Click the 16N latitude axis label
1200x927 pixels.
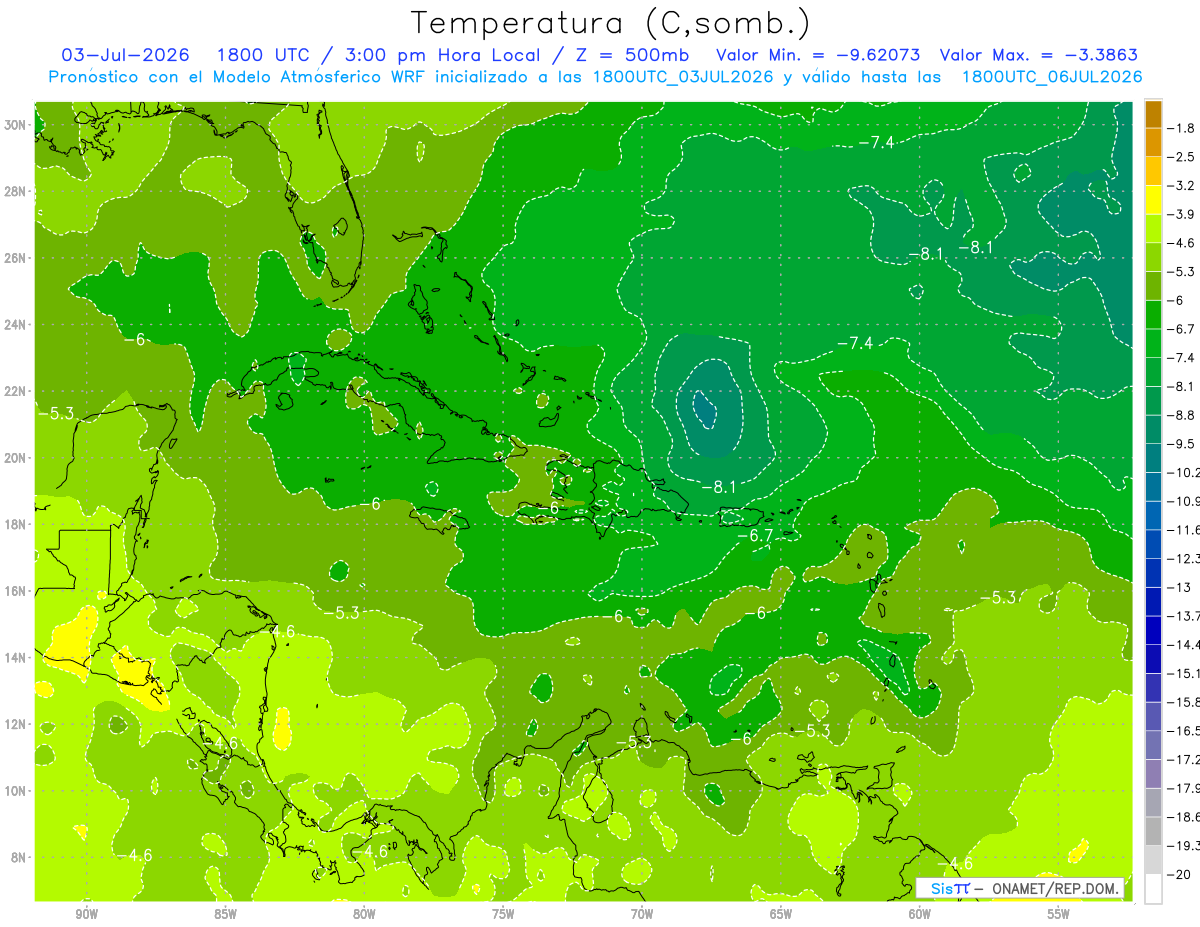(16, 591)
